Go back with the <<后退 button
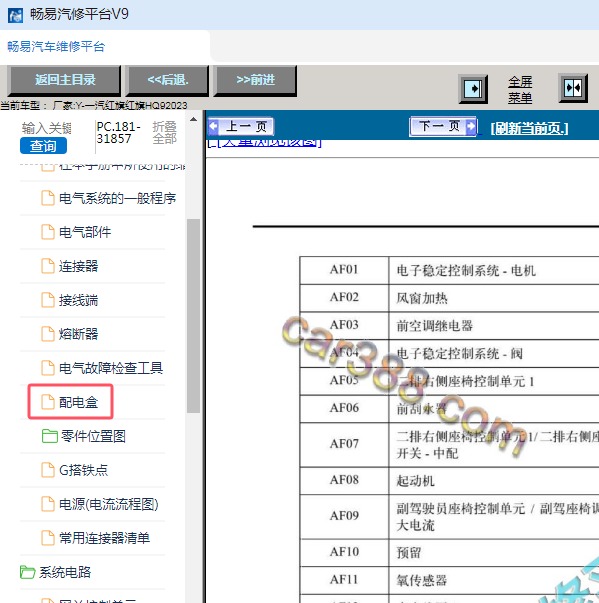The width and height of the screenshot is (599, 603). pyautogui.click(x=168, y=80)
